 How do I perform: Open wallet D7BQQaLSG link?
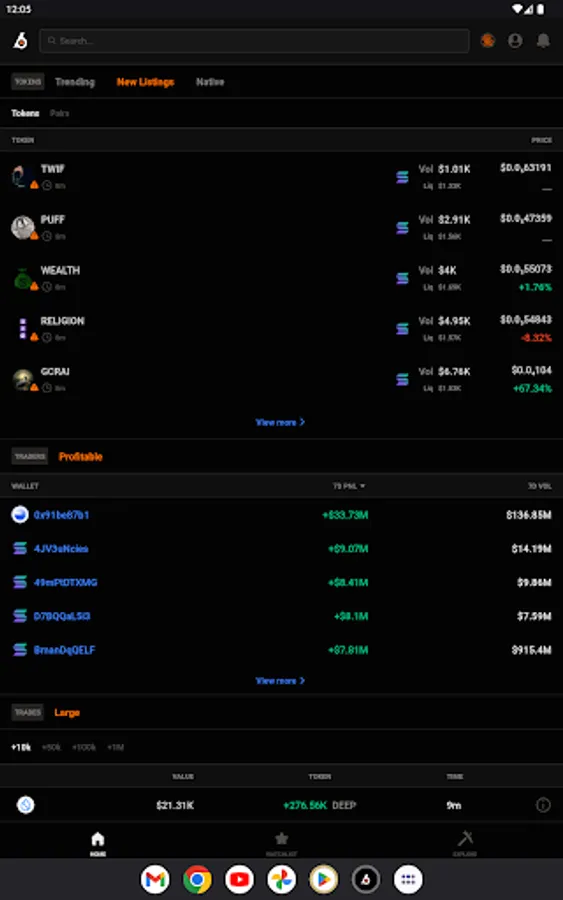[62, 616]
